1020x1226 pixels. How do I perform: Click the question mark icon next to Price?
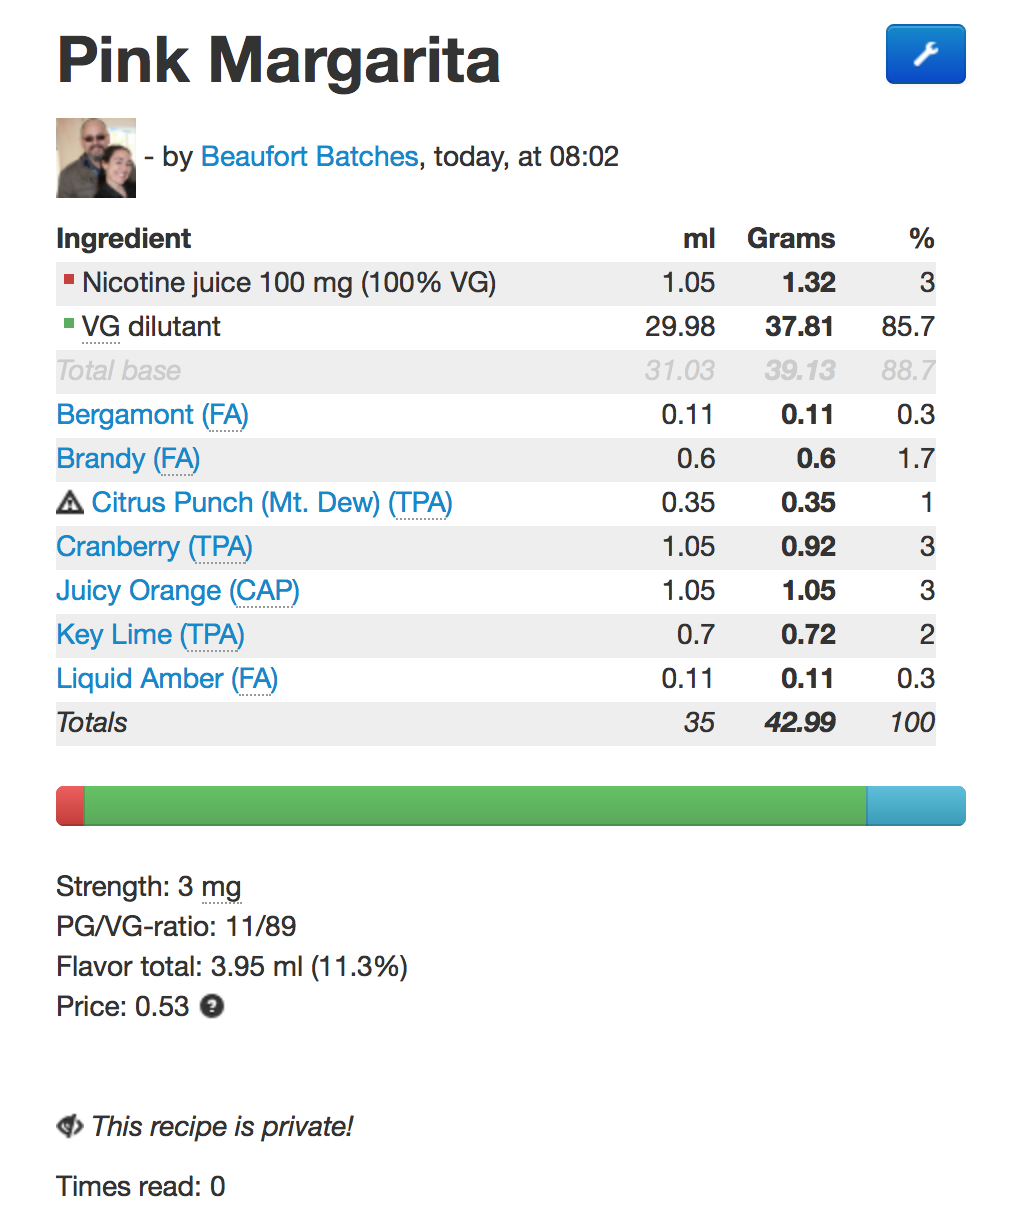coord(211,1006)
